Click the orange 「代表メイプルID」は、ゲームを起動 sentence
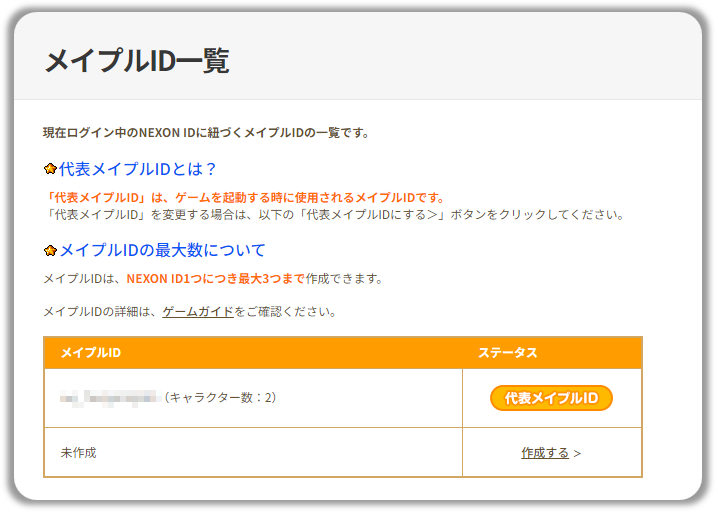 click(x=245, y=197)
